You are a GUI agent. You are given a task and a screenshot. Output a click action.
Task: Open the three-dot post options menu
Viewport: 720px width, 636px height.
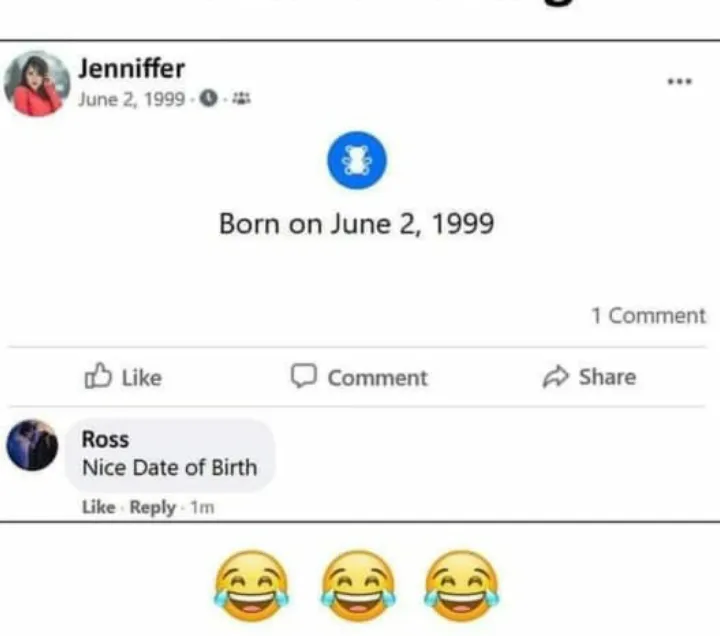pos(680,82)
